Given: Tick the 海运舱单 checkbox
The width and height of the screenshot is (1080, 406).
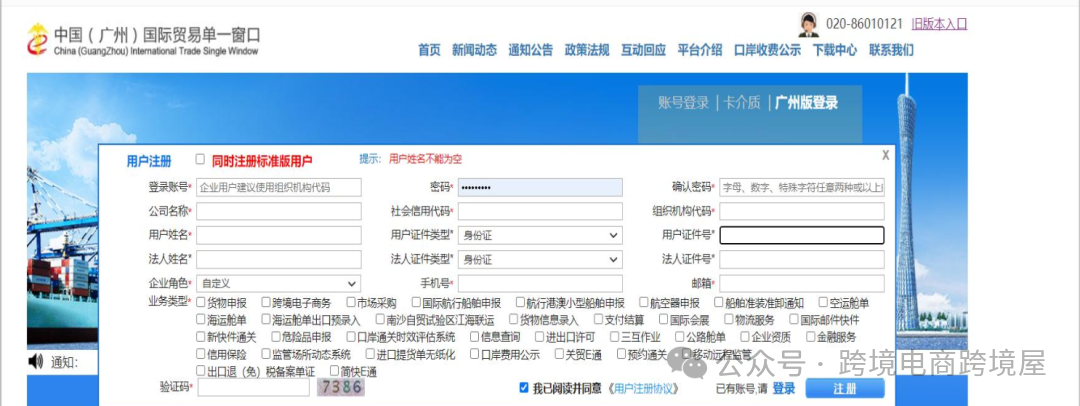Looking at the screenshot, I should pos(201,319).
